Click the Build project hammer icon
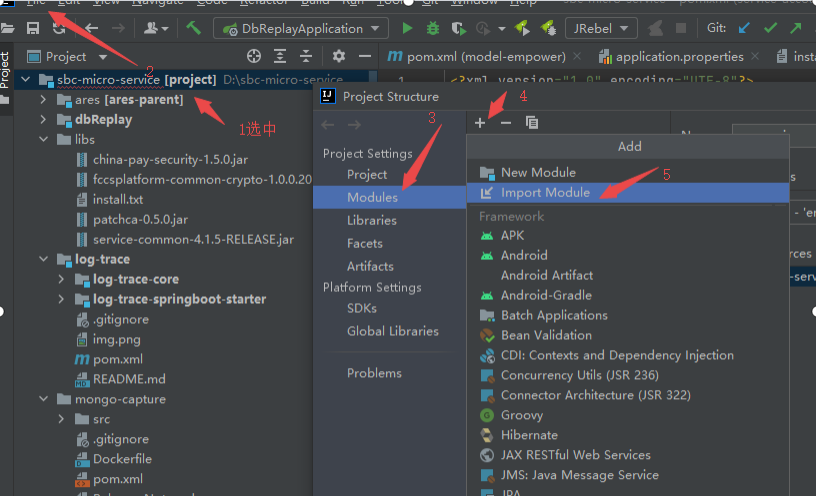This screenshot has height=496, width=816. click(193, 28)
